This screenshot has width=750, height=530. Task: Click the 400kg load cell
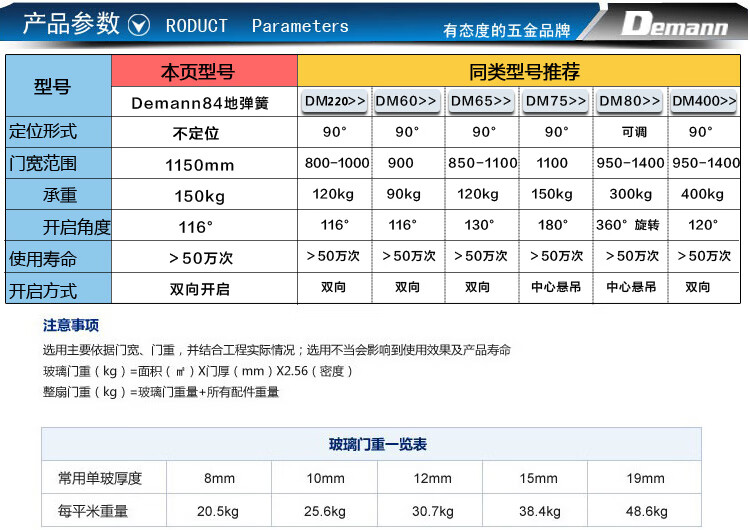(x=702, y=194)
